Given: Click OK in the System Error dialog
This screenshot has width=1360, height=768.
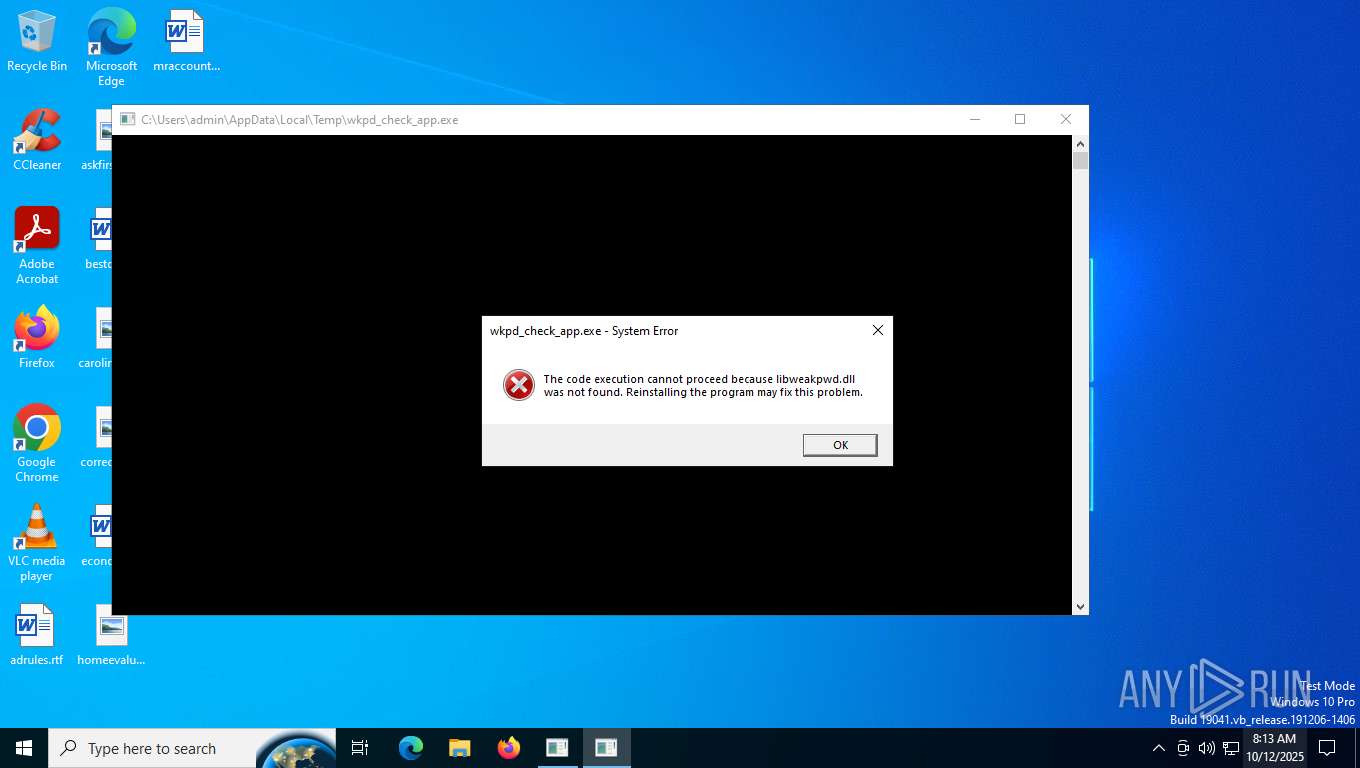Looking at the screenshot, I should pyautogui.click(x=840, y=445).
